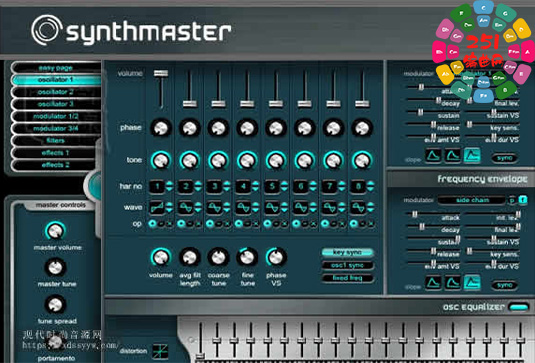Click the harmonic 8 sine waveform display

pyautogui.click(x=358, y=207)
